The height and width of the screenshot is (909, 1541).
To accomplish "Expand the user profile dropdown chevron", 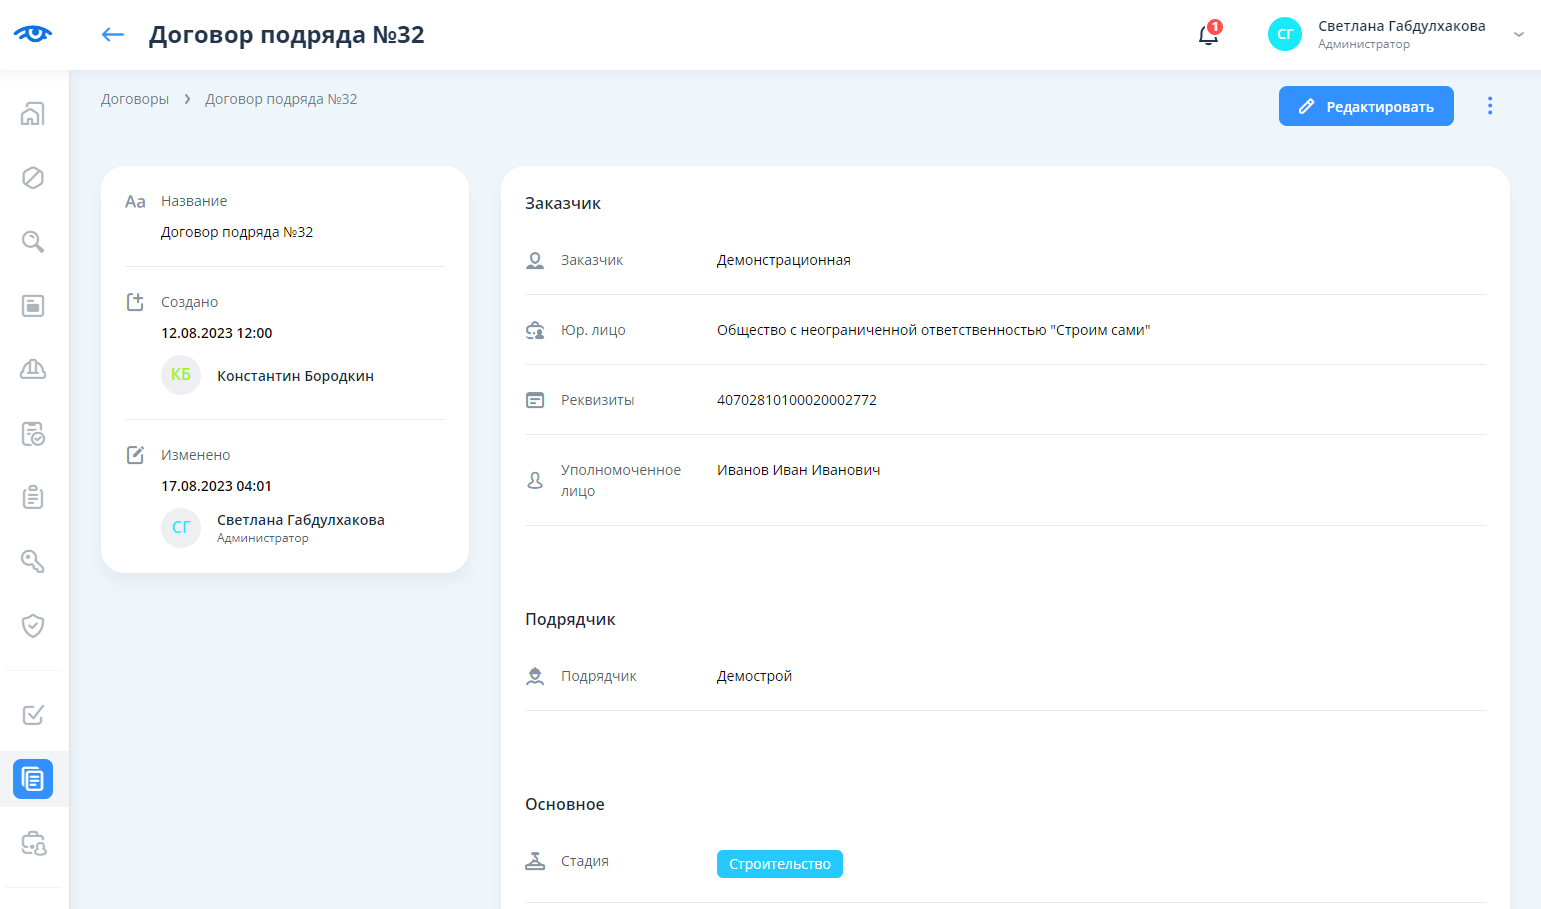I will click(1518, 35).
